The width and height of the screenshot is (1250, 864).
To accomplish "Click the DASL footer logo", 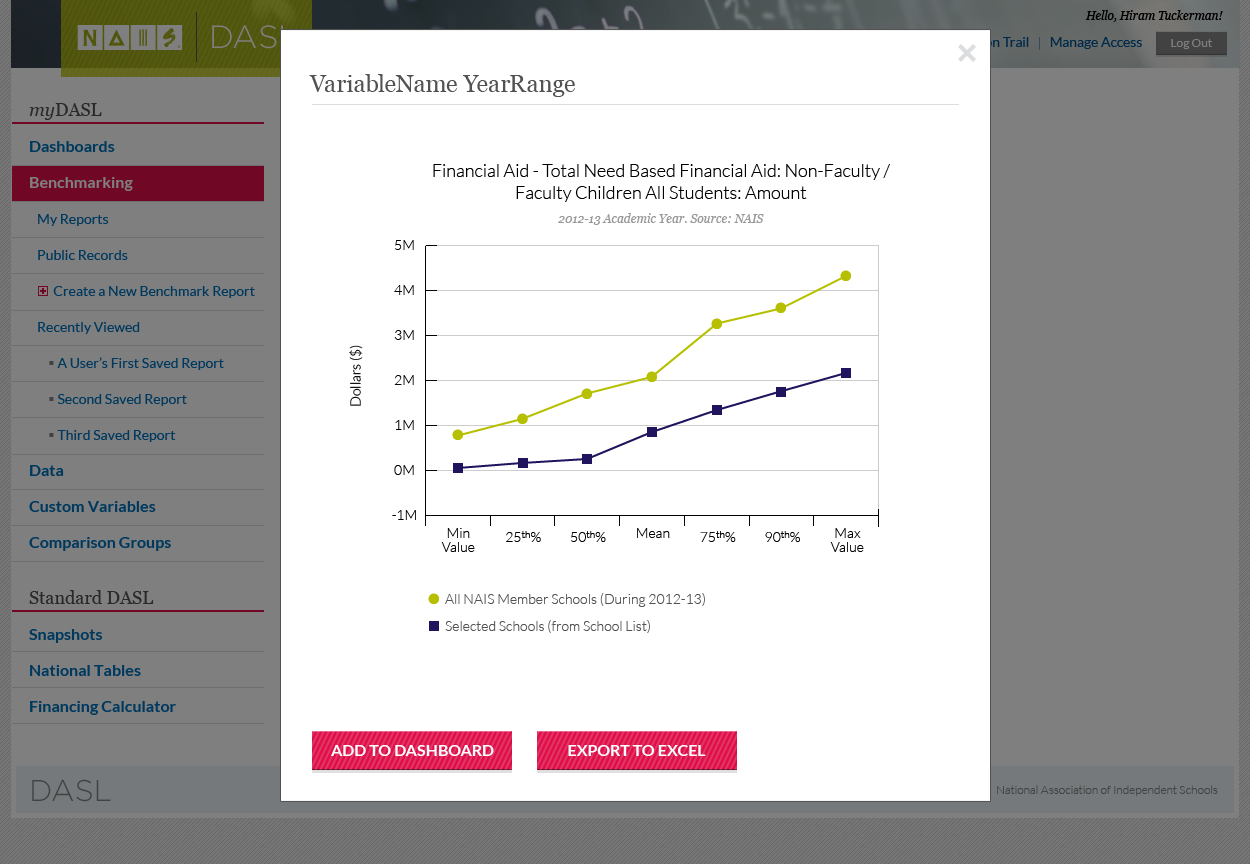I will point(71,791).
